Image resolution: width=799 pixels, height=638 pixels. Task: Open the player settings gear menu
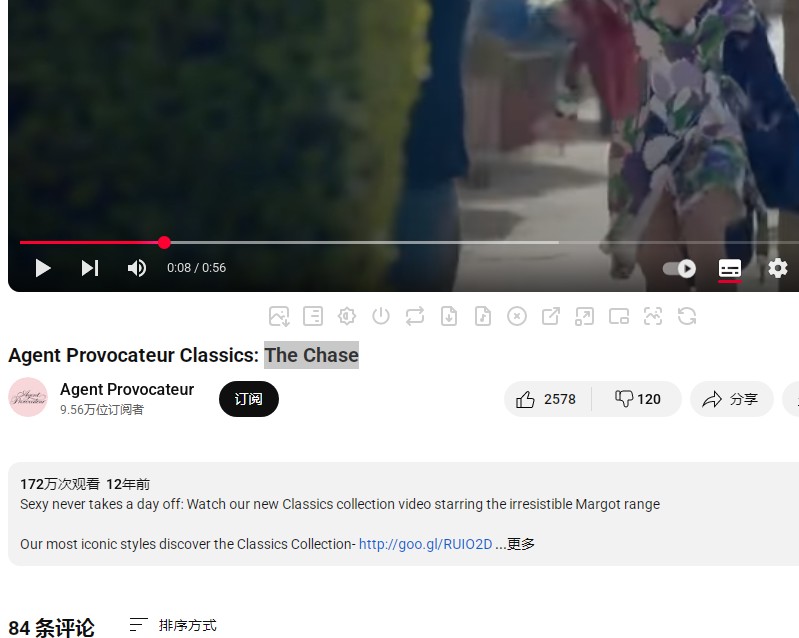pyautogui.click(x=778, y=268)
